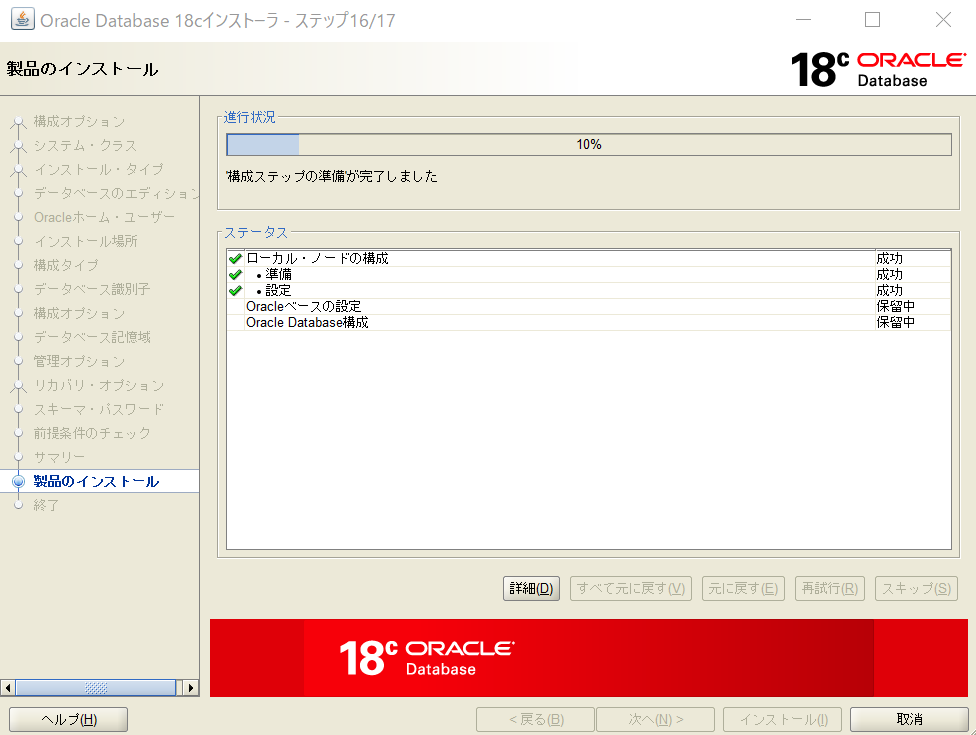Click the 再試行(R) button
This screenshot has height=735, width=976.
coord(829,588)
